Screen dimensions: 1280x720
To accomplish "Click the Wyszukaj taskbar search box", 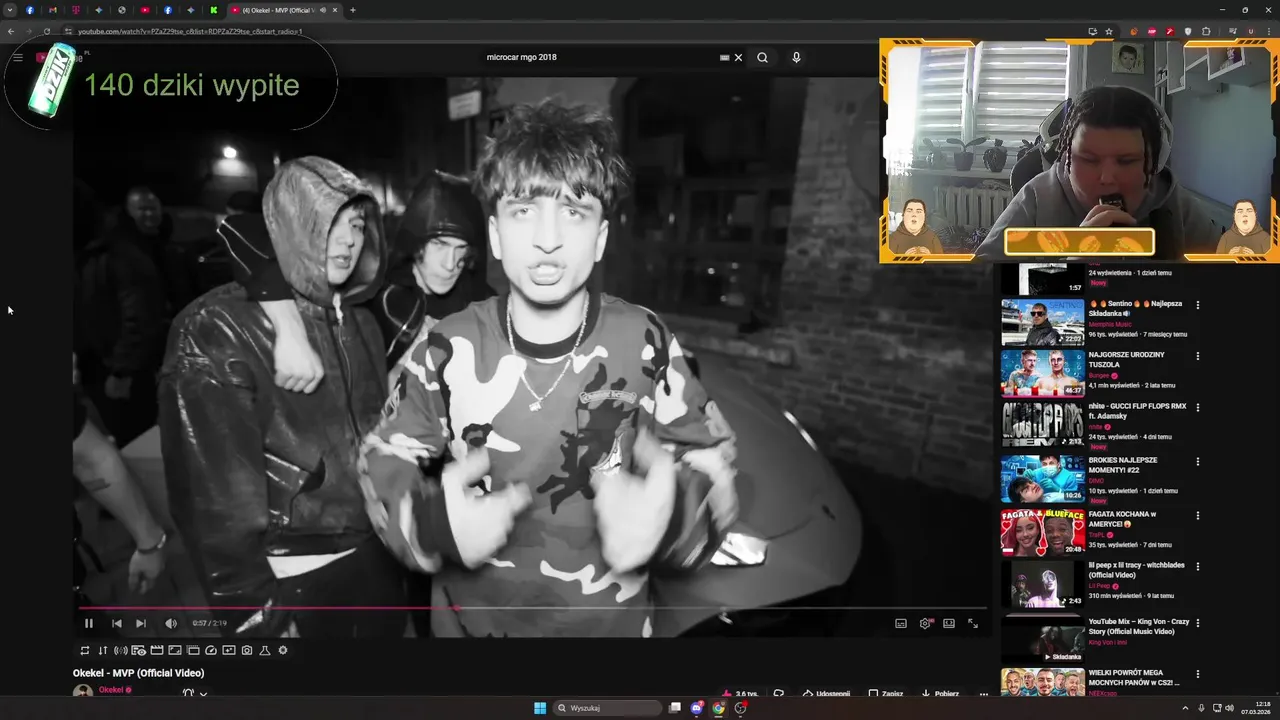I will 608,708.
